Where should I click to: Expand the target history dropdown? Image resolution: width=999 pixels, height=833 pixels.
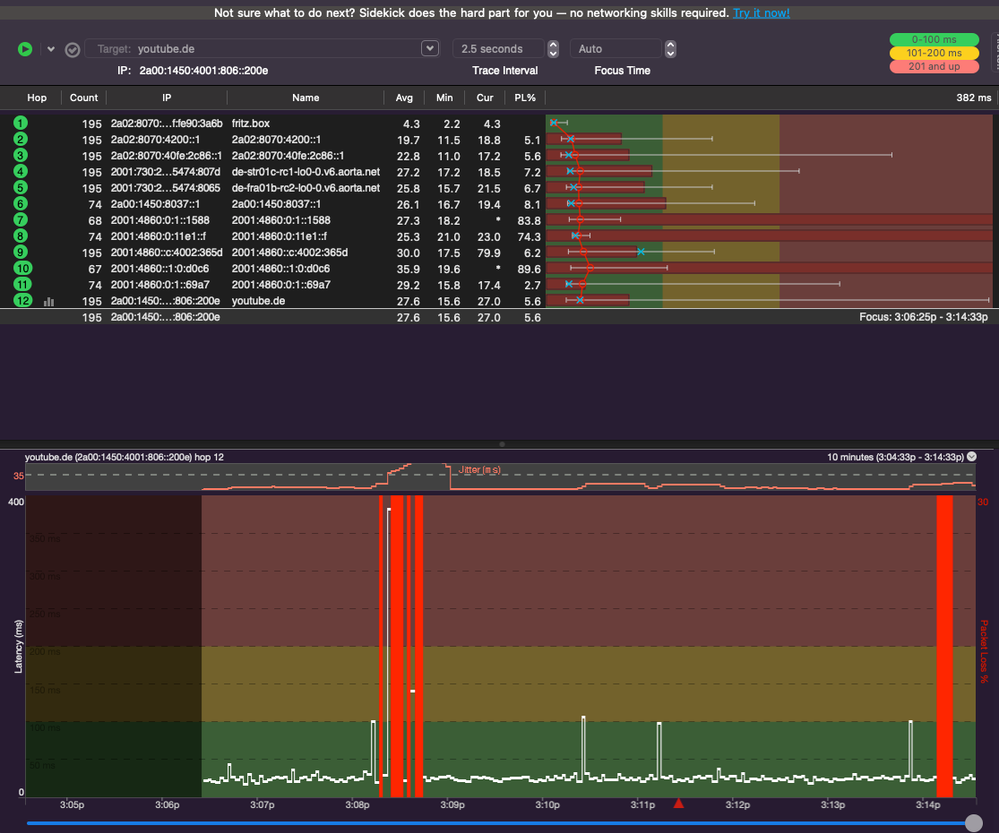[430, 49]
